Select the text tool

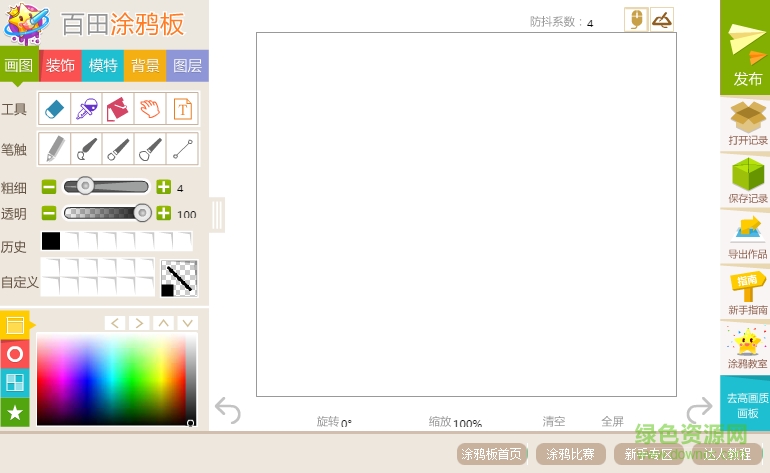[x=182, y=109]
